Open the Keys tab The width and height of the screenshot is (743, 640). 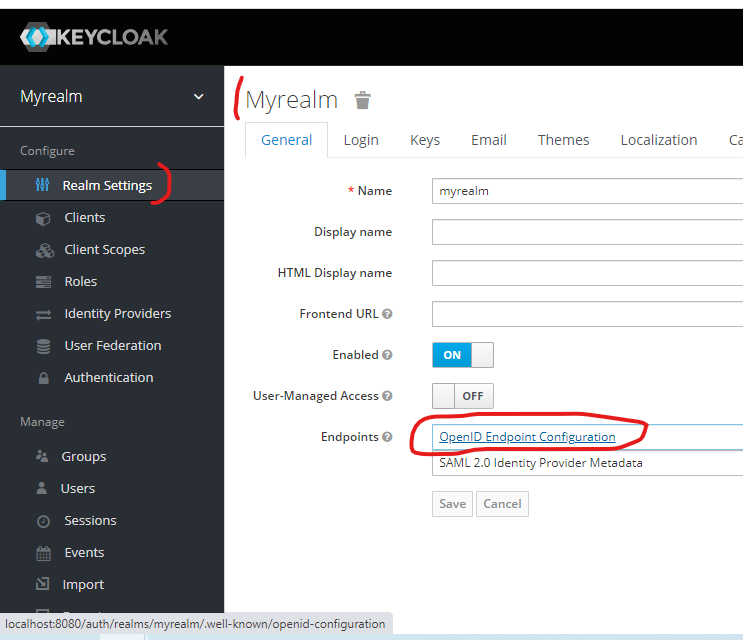(425, 140)
